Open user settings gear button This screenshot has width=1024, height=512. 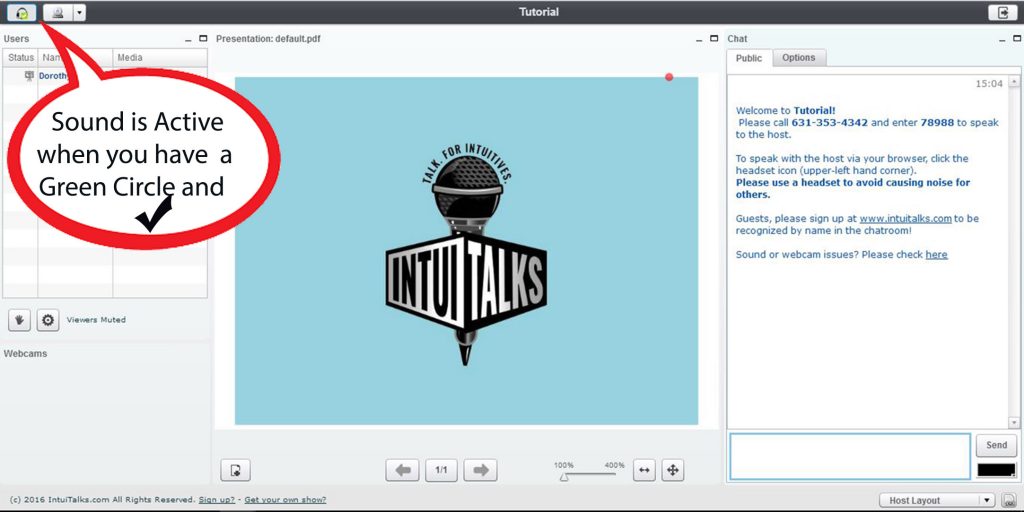pos(48,320)
